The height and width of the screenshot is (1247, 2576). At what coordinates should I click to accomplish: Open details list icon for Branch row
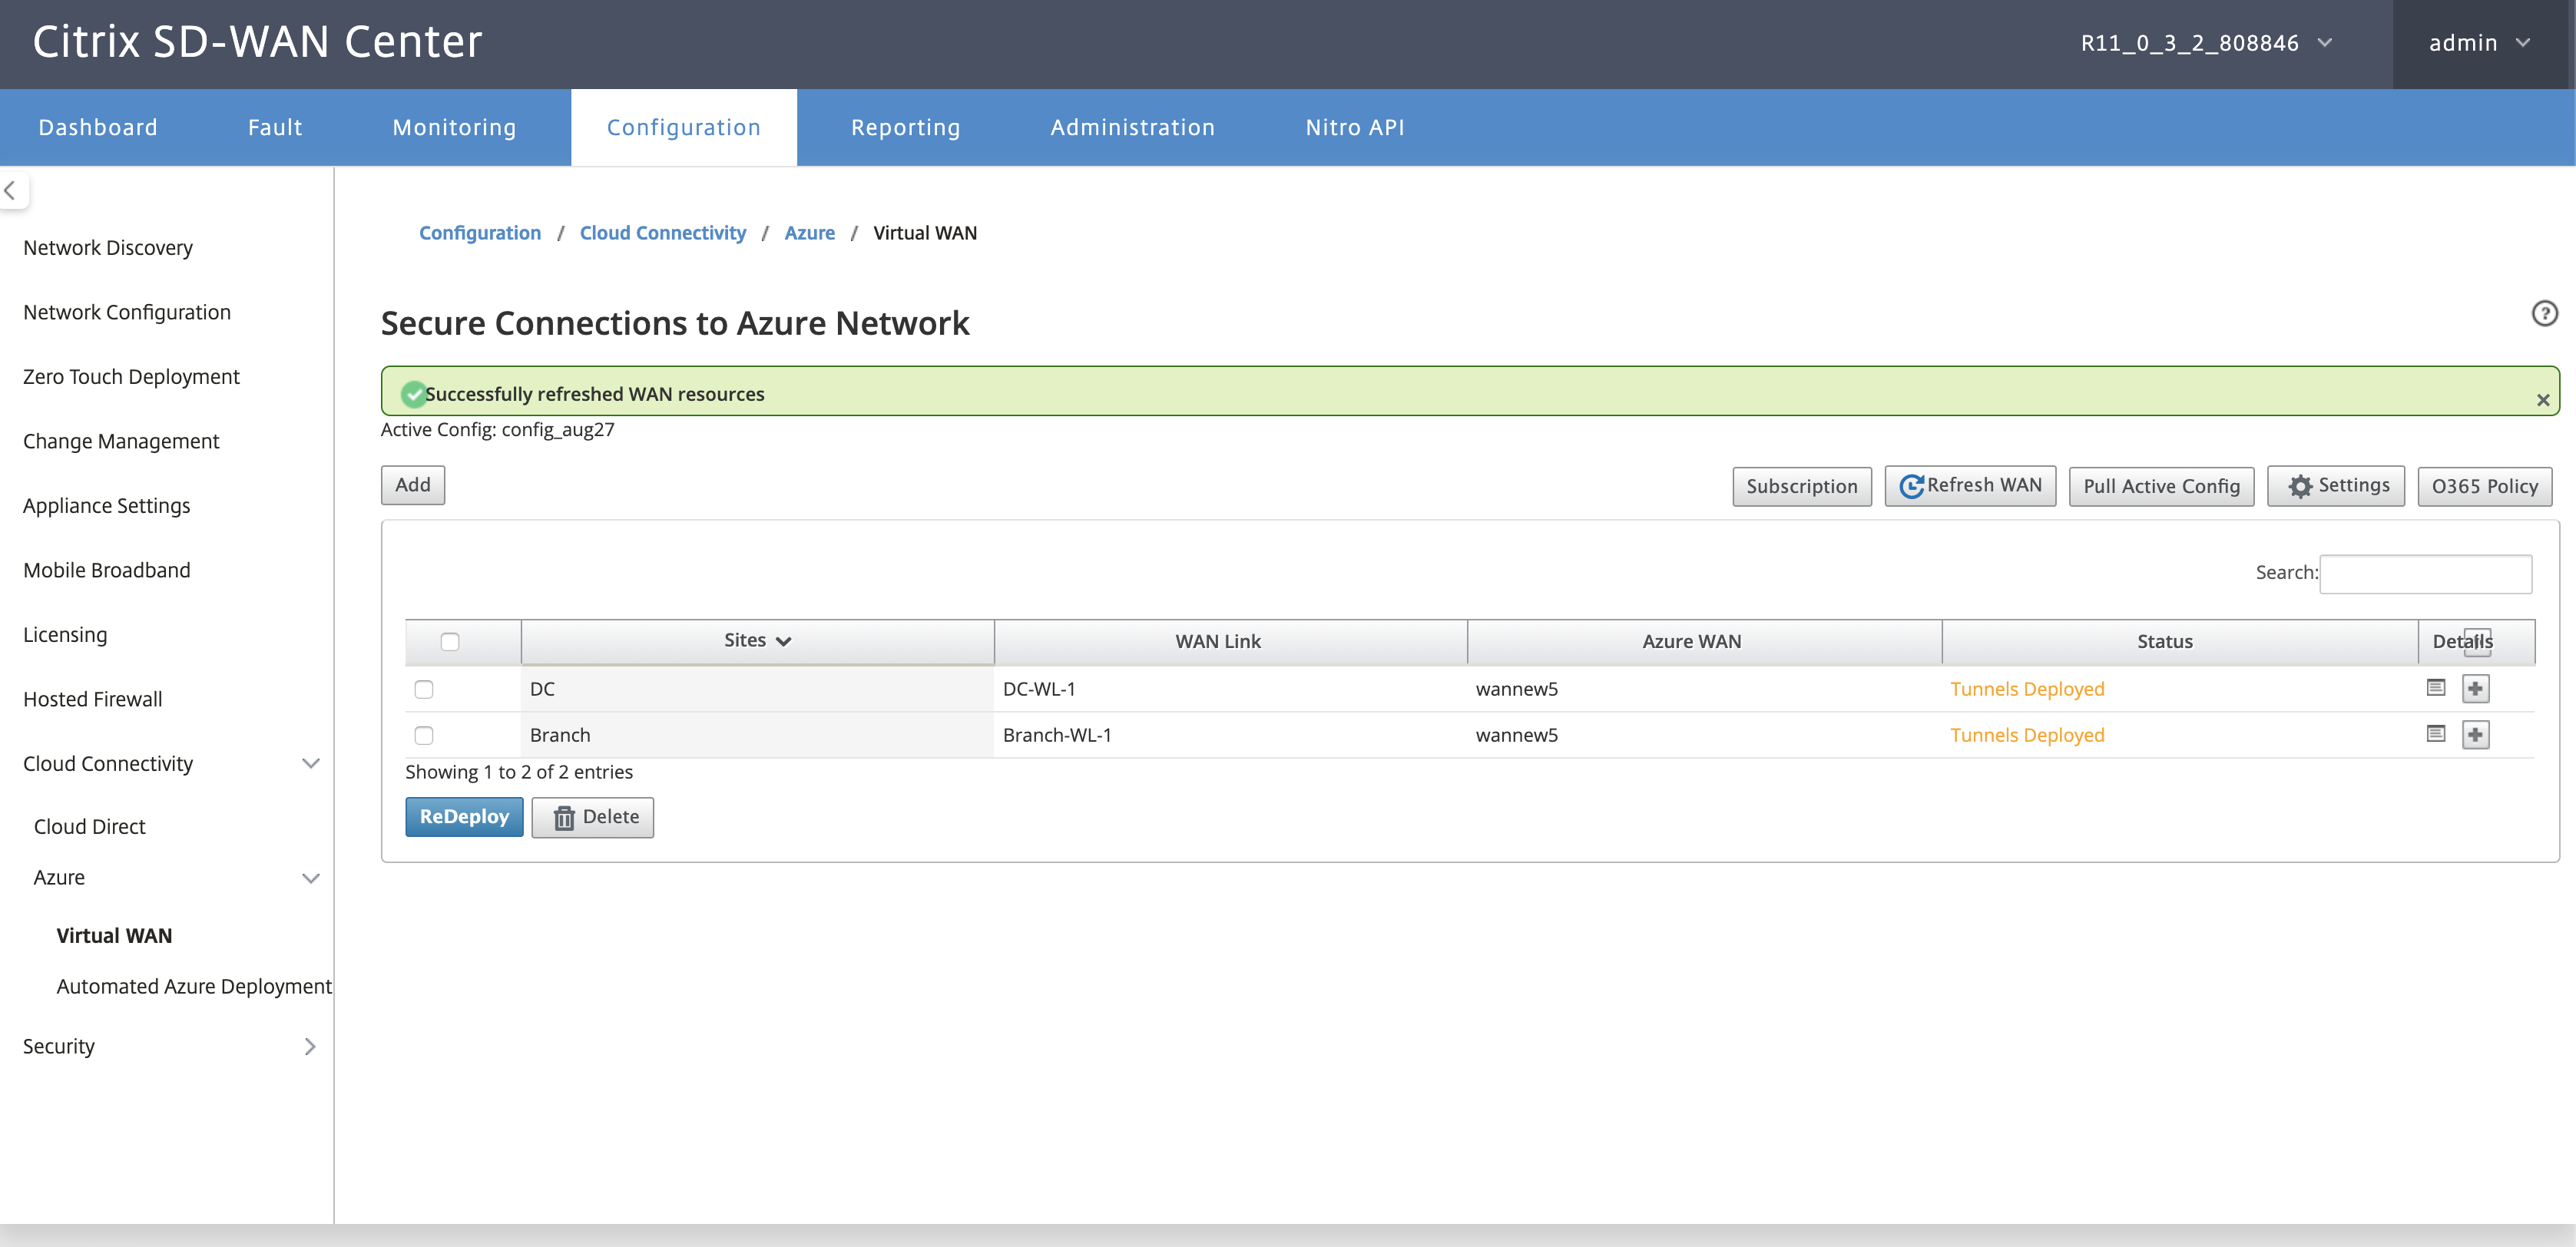point(2436,733)
